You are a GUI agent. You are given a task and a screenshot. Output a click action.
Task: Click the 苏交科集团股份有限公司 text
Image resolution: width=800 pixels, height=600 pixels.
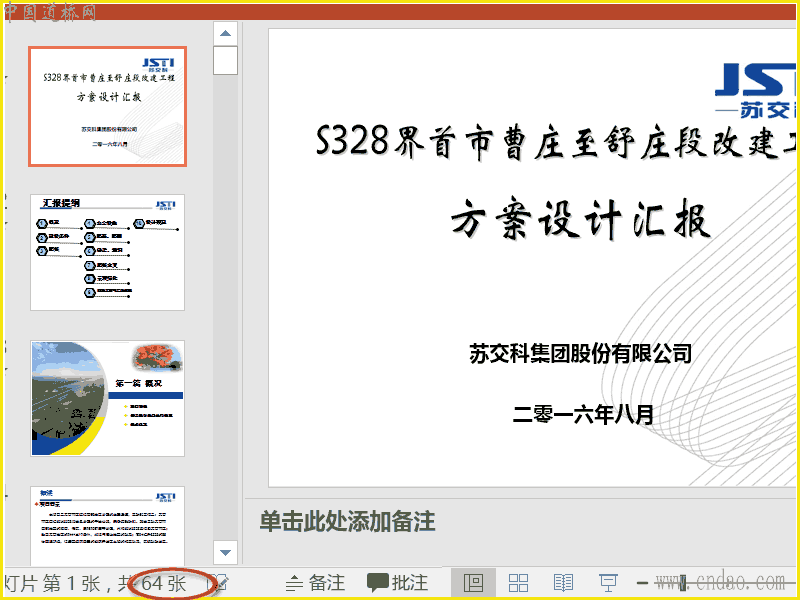click(581, 354)
